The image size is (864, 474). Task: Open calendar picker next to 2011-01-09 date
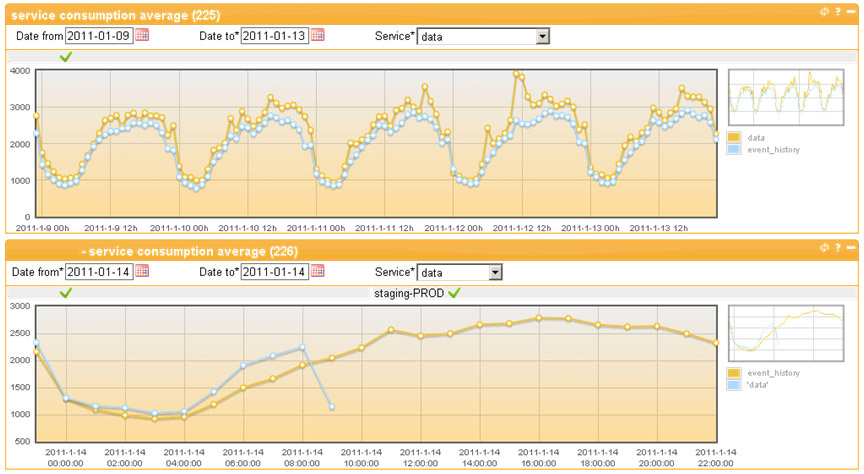[x=142, y=35]
